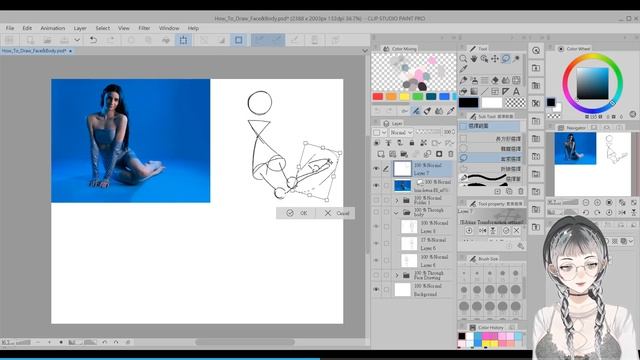Select the straight line Figure tool
Screen dimensions: 640x360
coord(484,91)
